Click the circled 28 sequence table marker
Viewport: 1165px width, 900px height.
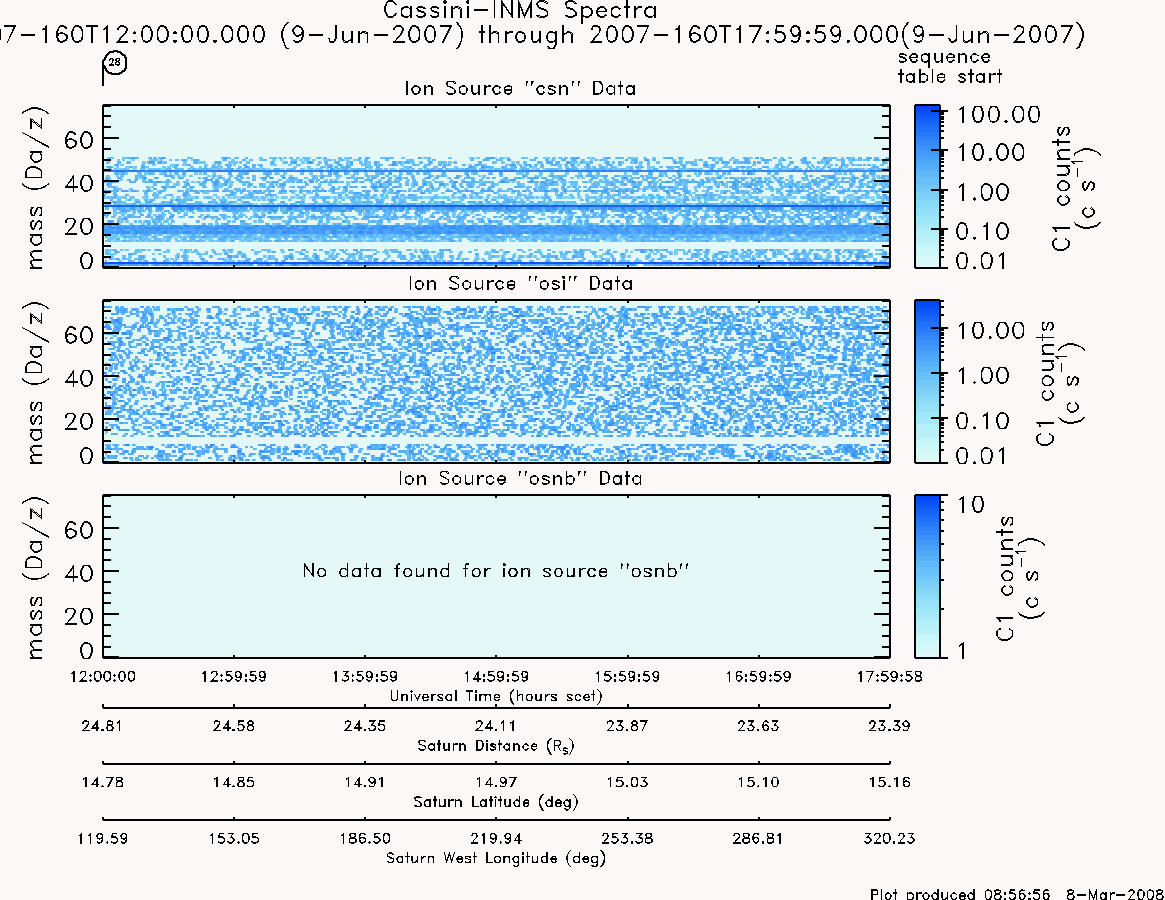point(114,63)
